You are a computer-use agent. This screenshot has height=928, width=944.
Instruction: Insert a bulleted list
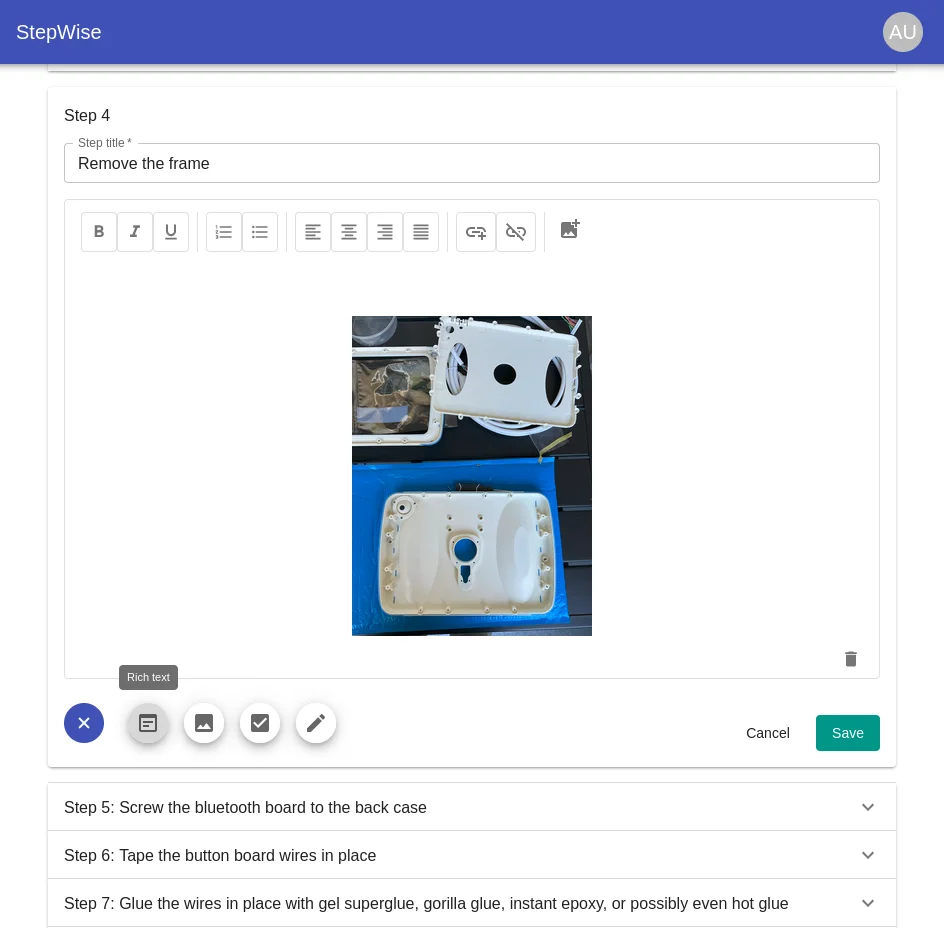pos(259,232)
